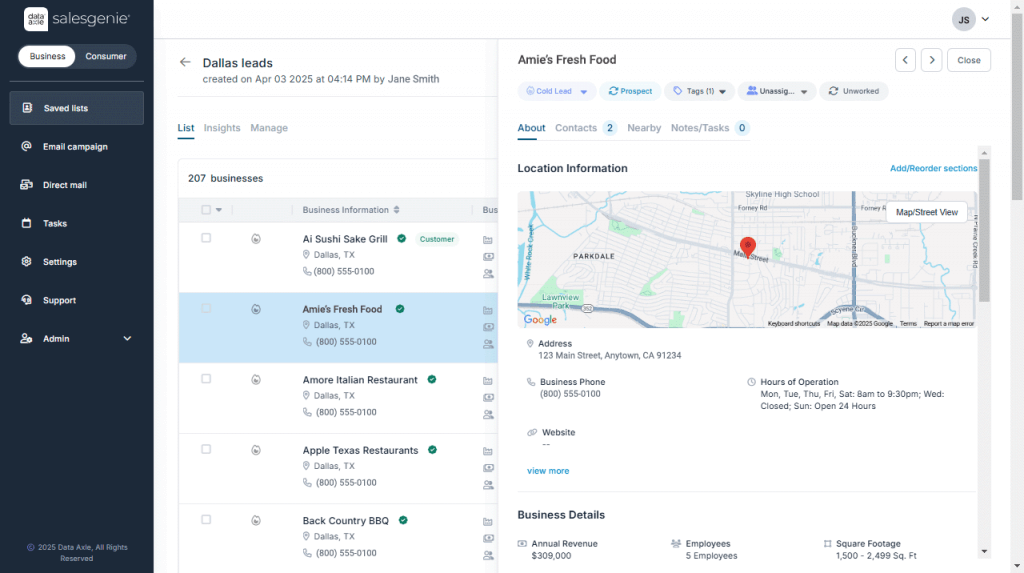1024x573 pixels.
Task: Click view more link
Action: (x=548, y=471)
